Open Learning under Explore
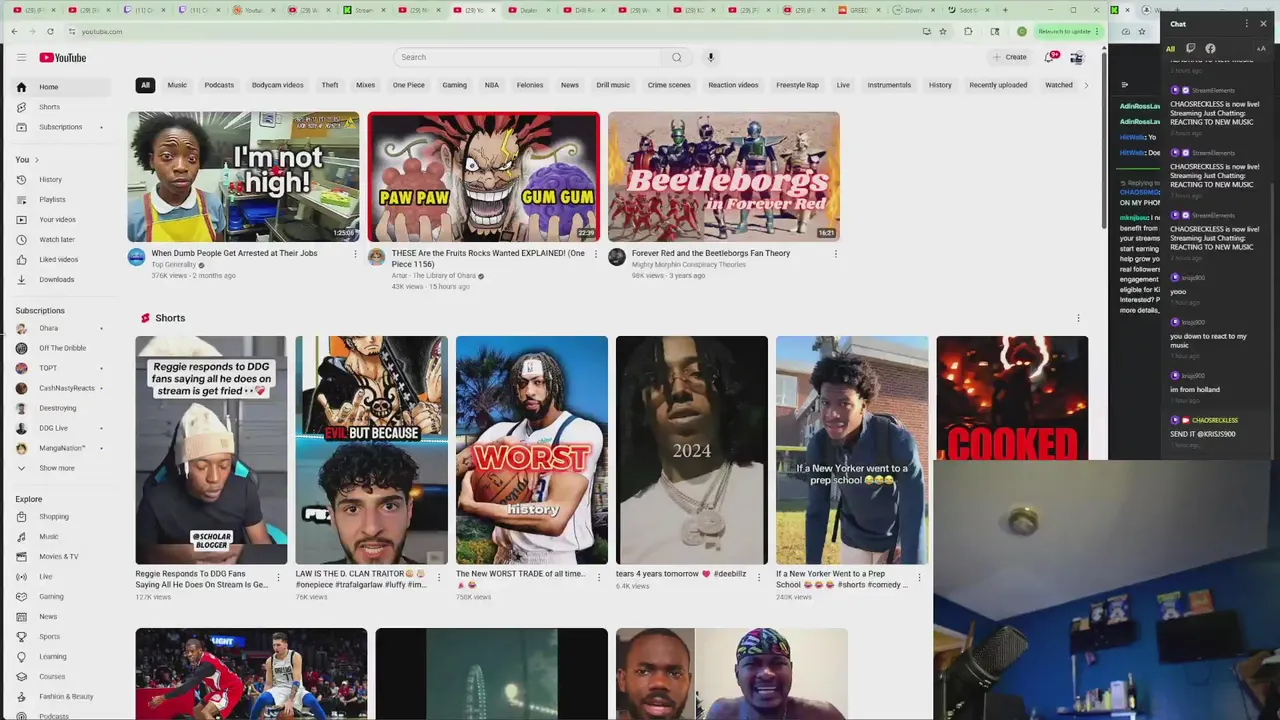This screenshot has width=1280, height=720. point(60,656)
